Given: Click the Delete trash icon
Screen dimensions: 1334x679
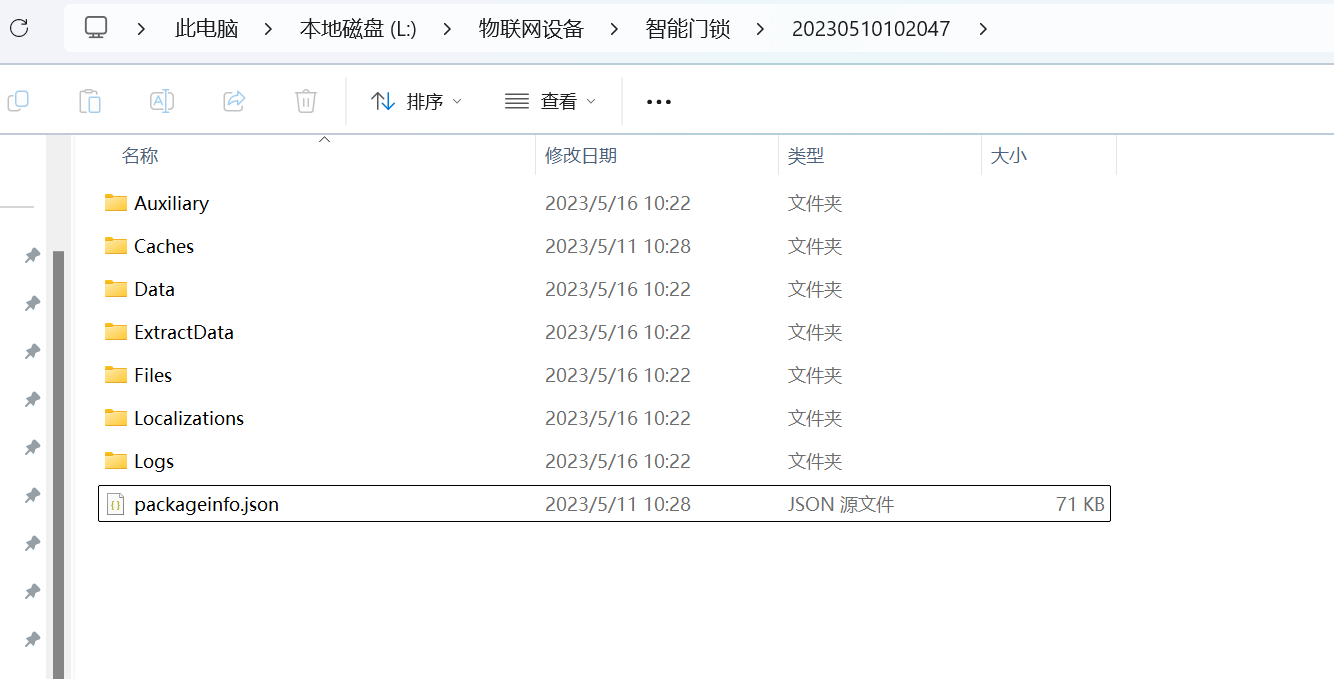Looking at the screenshot, I should [306, 101].
